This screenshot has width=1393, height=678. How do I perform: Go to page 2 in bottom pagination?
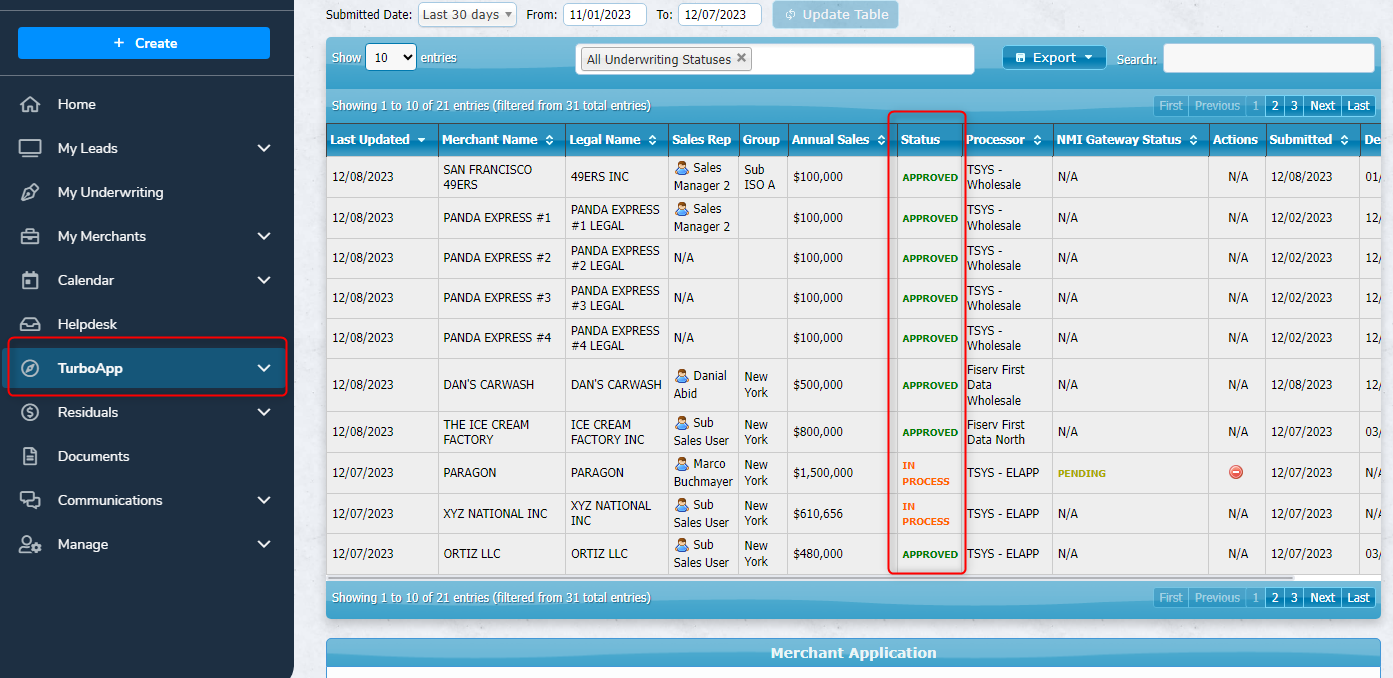(1274, 597)
